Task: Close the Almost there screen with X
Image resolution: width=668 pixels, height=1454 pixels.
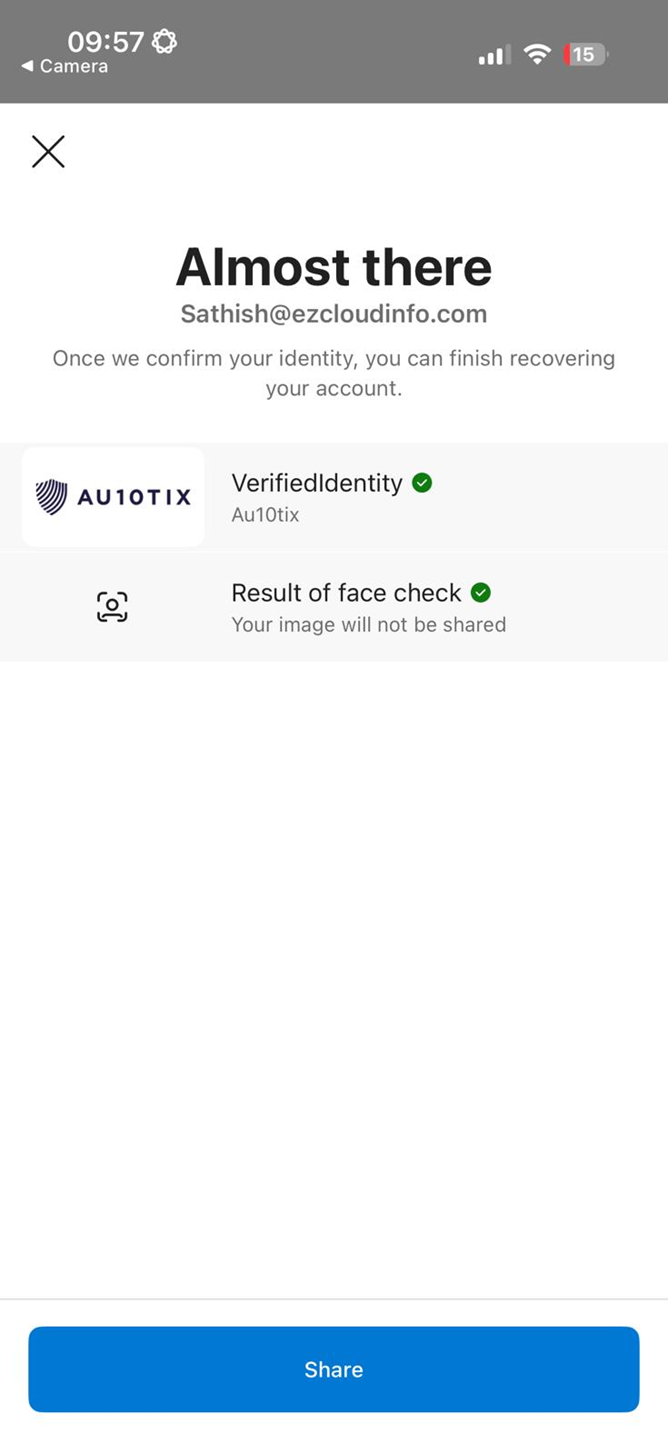Action: pos(48,152)
